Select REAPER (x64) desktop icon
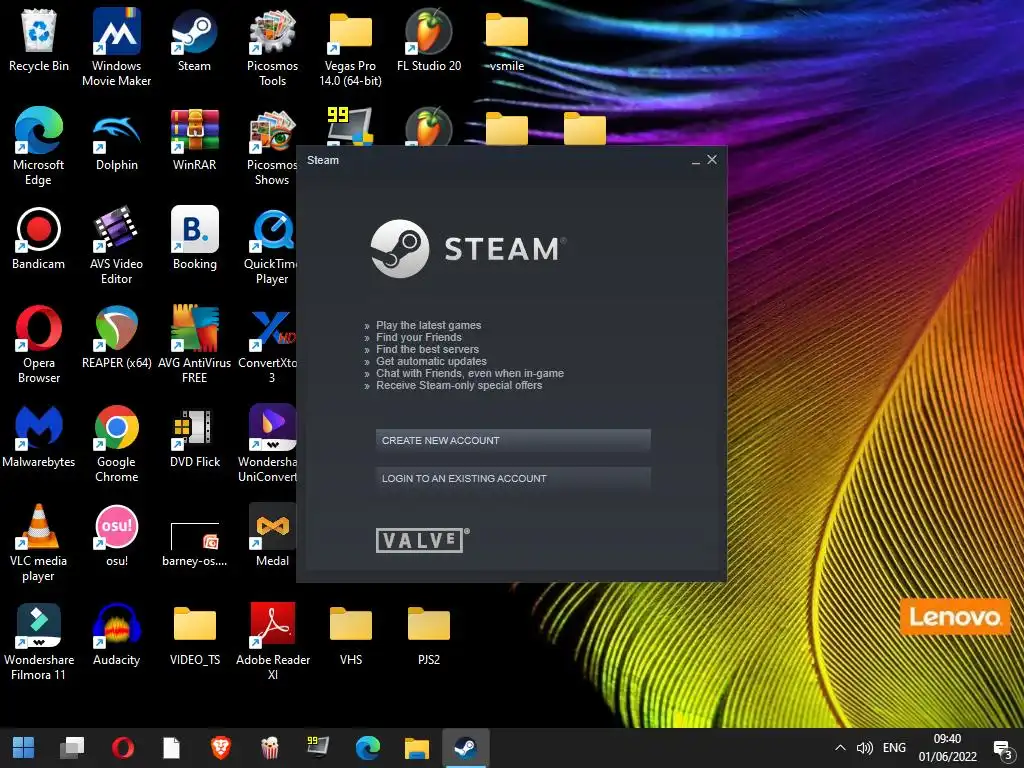The width and height of the screenshot is (1024, 768). (x=116, y=338)
